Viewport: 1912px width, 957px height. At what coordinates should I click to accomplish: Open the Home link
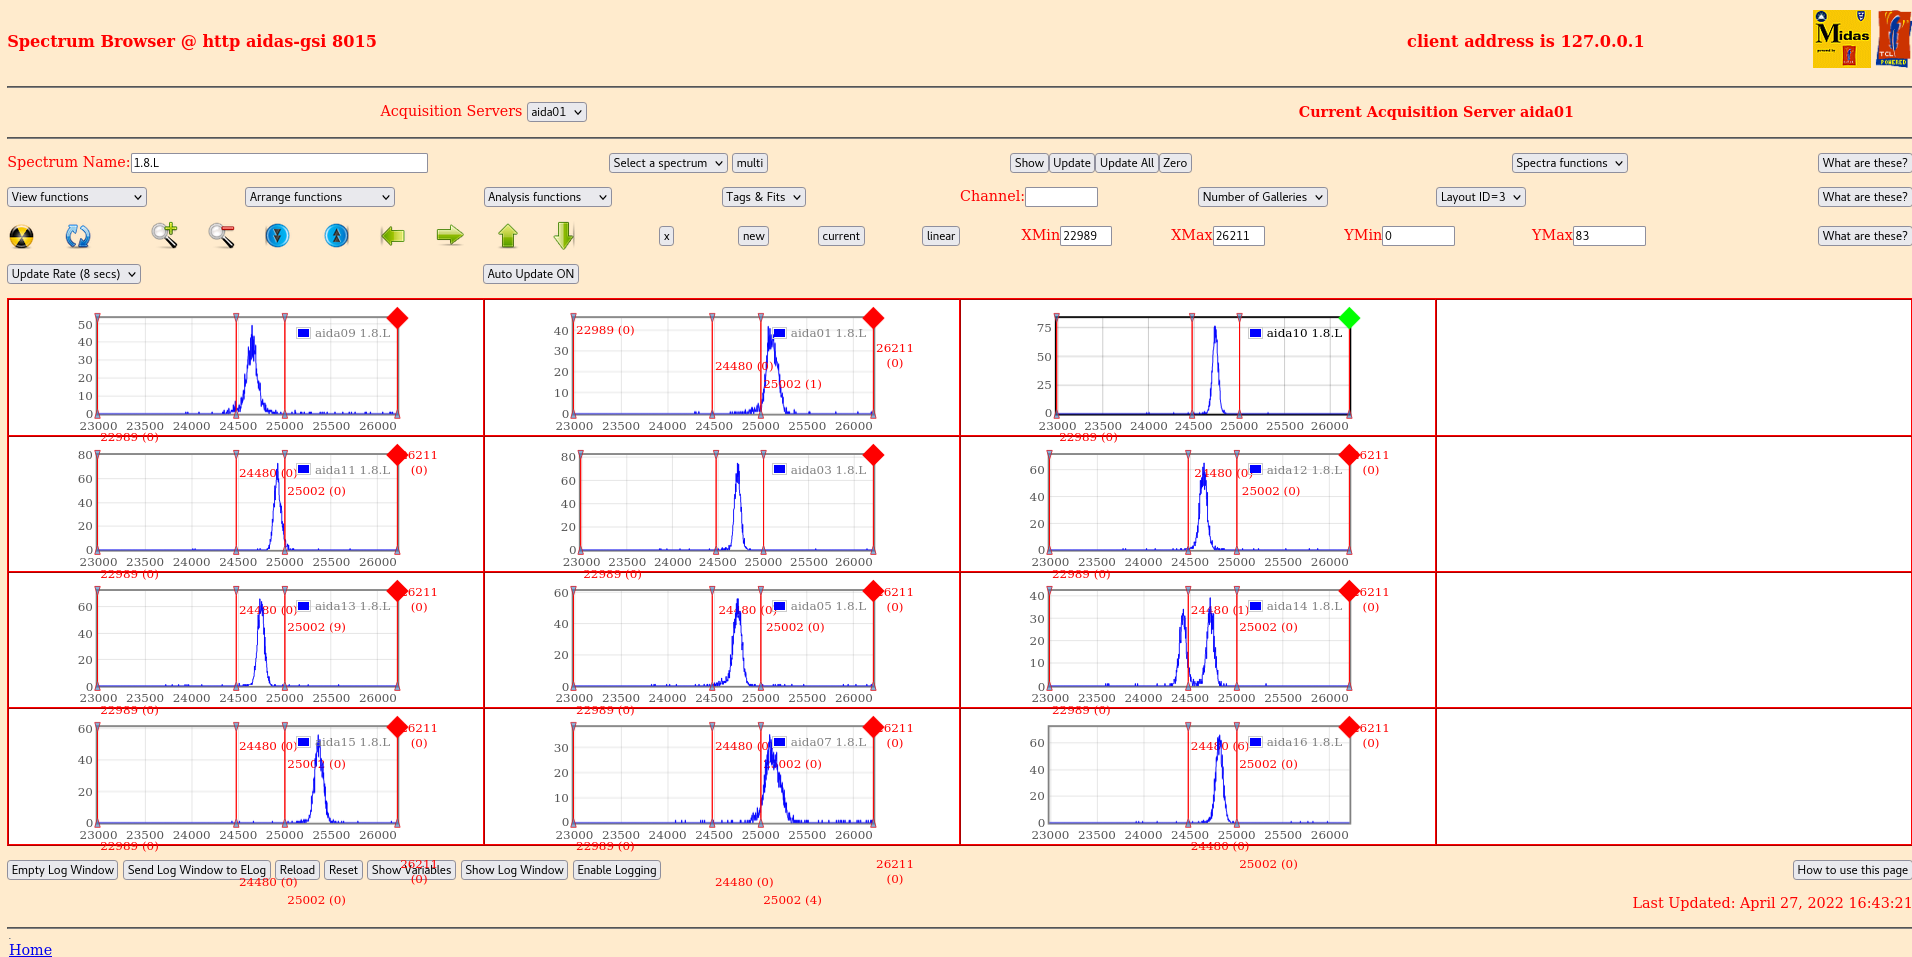(30, 949)
